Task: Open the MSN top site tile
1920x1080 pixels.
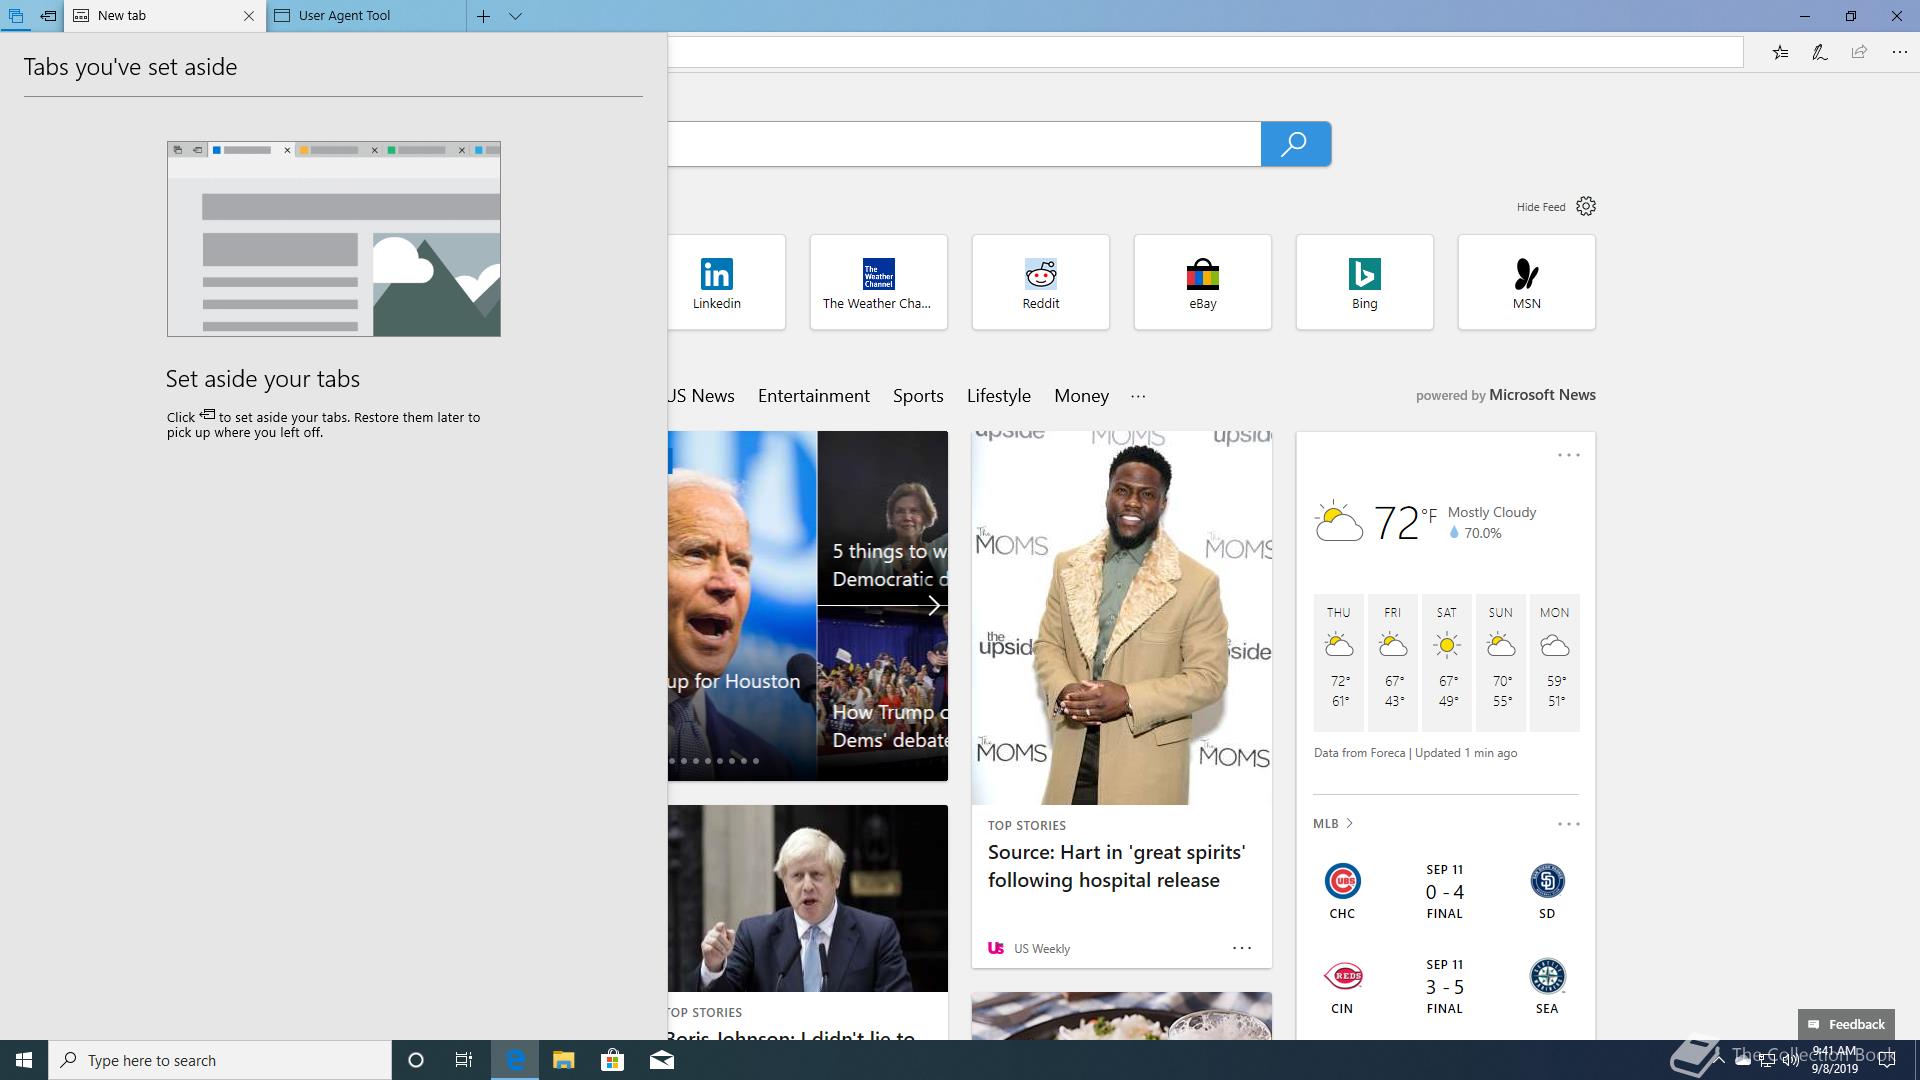Action: tap(1526, 282)
